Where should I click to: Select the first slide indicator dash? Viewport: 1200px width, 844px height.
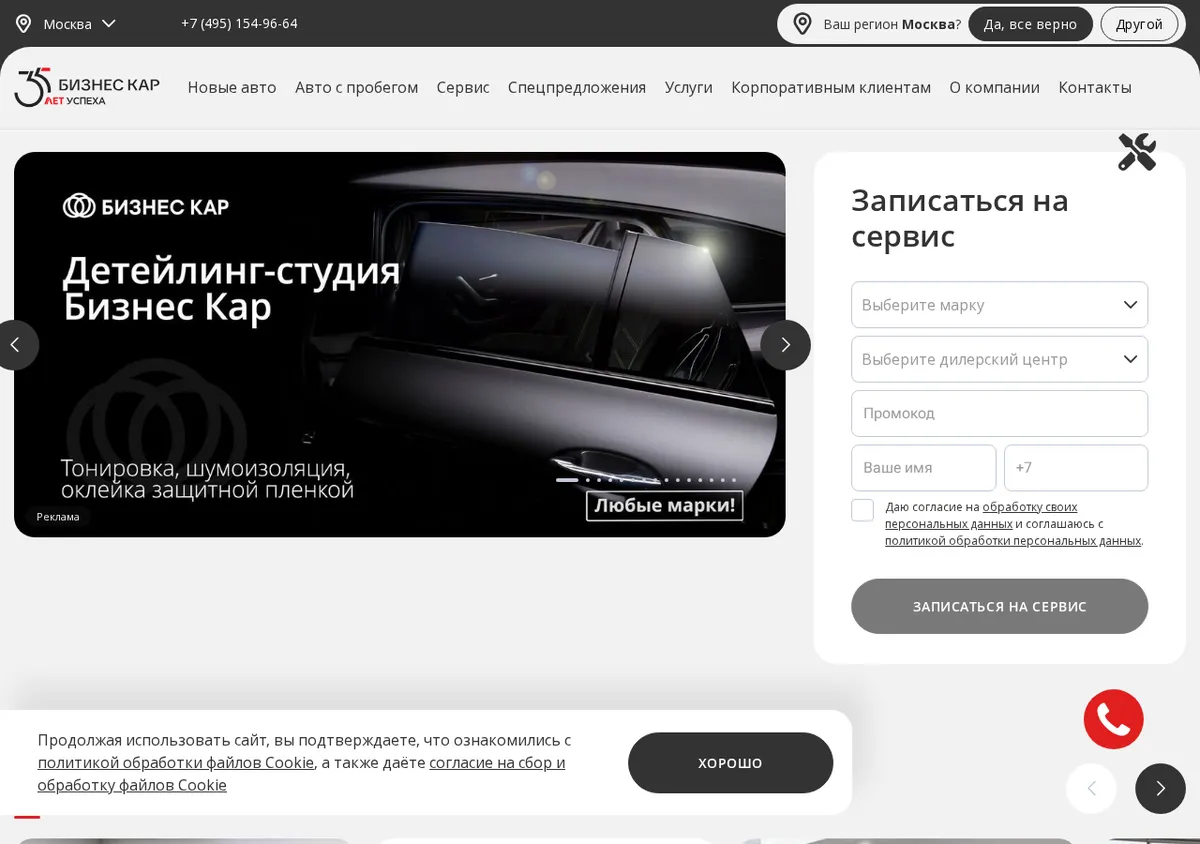(567, 480)
